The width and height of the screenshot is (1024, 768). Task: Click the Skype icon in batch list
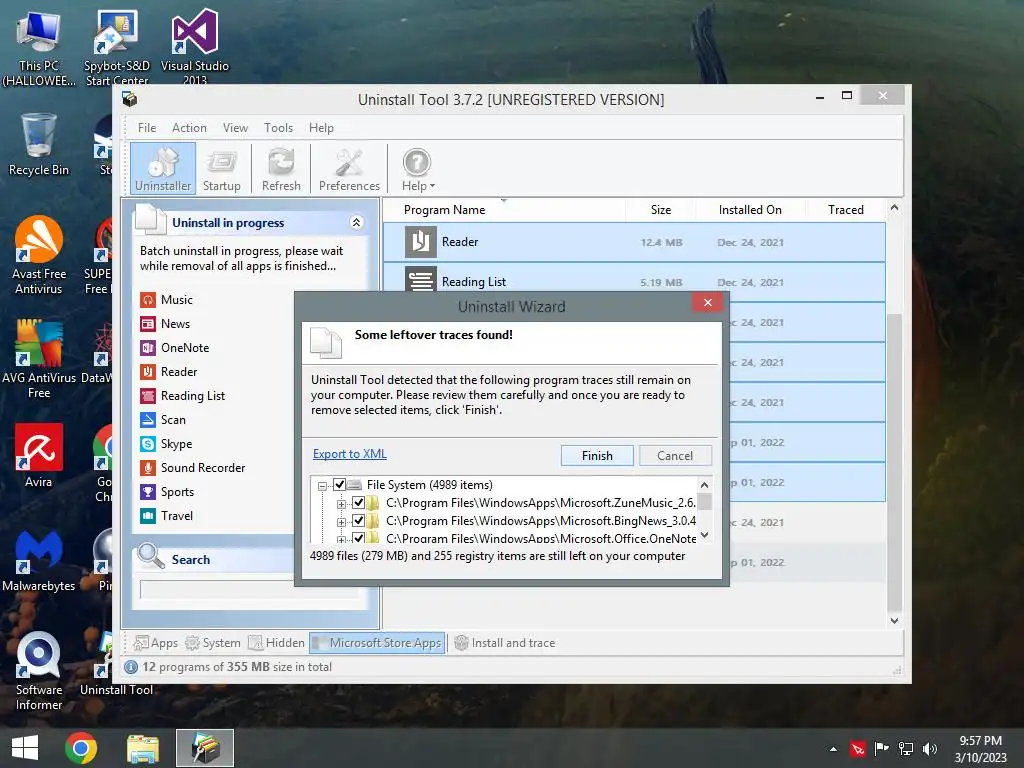coord(148,444)
